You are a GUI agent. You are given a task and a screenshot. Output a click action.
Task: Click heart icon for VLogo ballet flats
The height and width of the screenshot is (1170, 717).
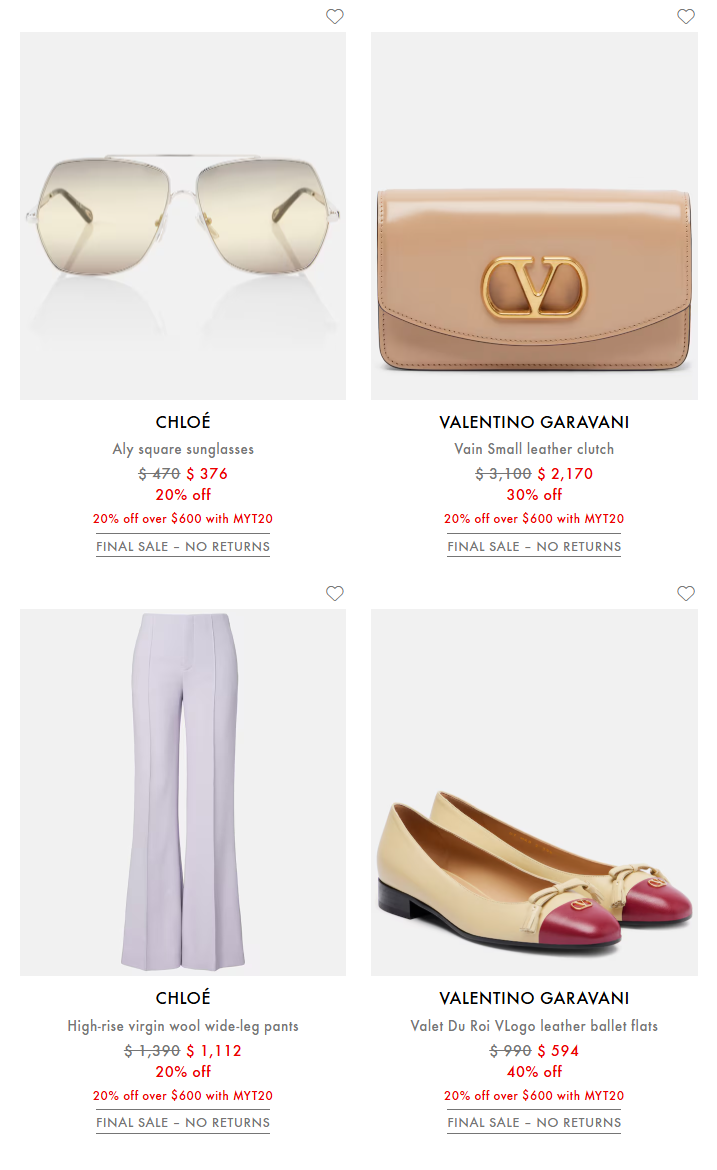686,593
